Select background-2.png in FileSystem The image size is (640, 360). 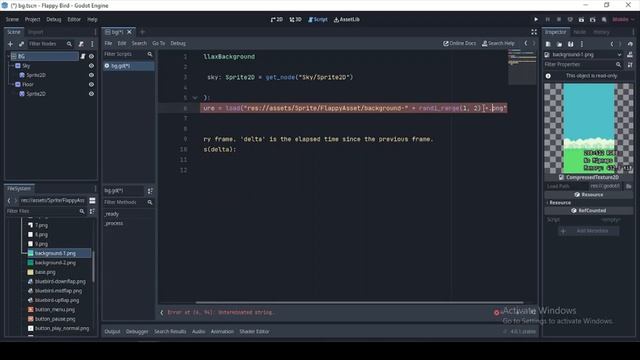(x=55, y=263)
